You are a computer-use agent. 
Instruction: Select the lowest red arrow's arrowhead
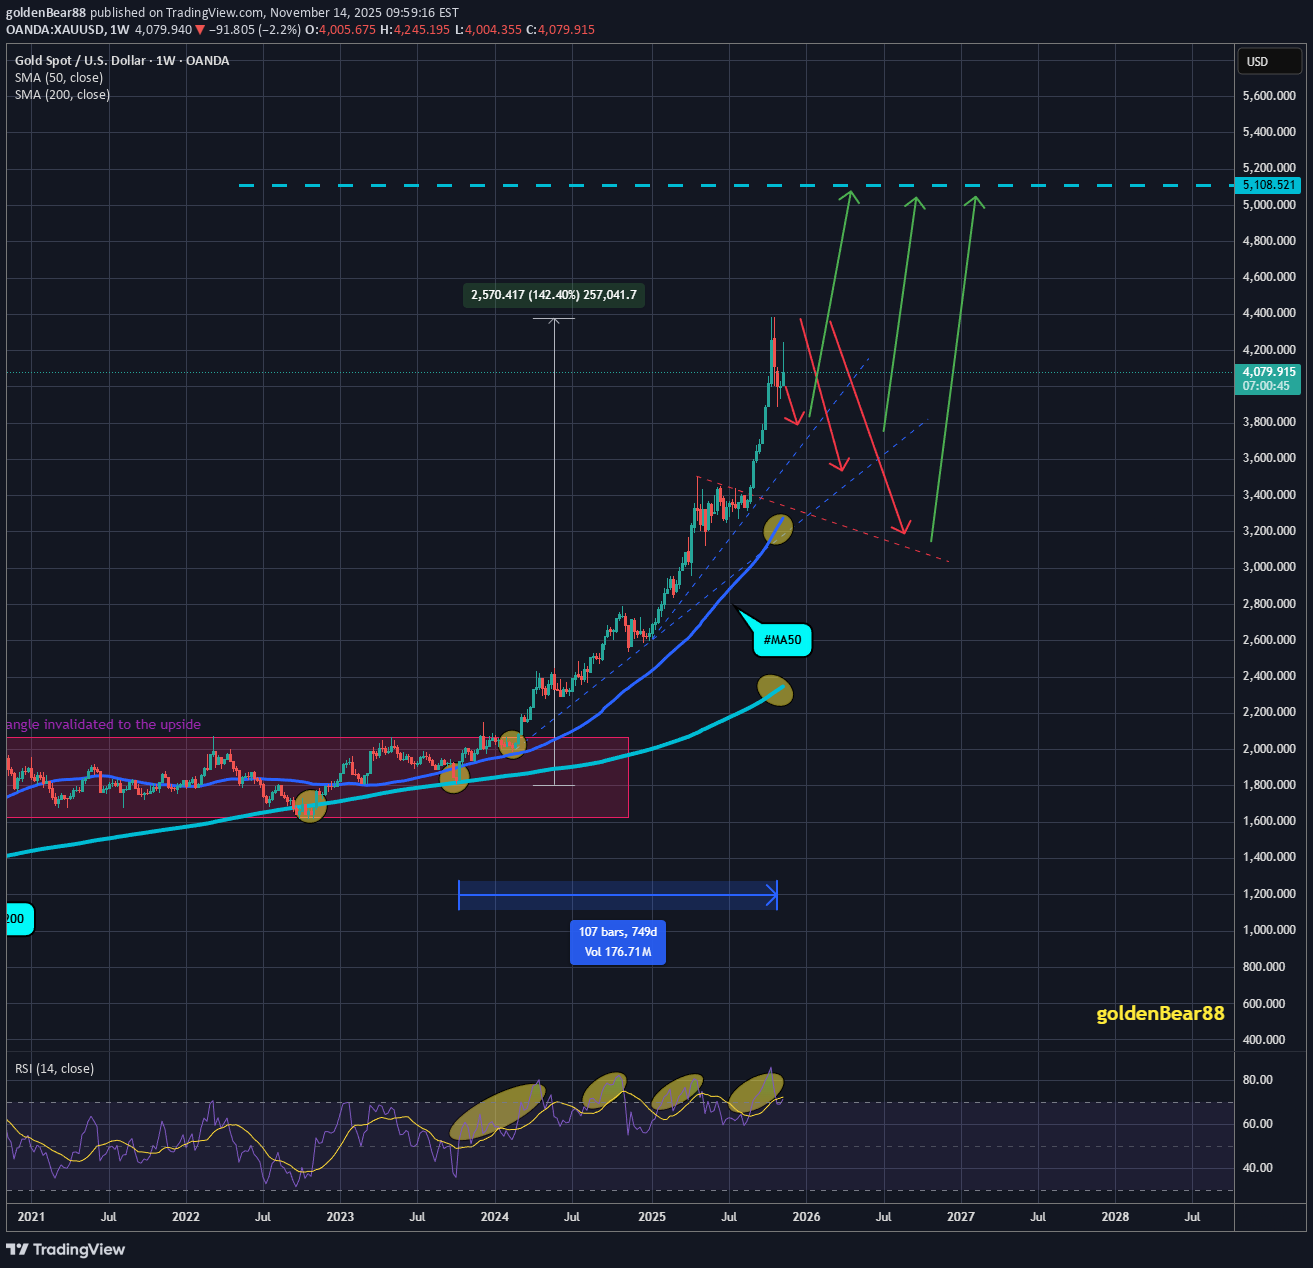[x=904, y=527]
